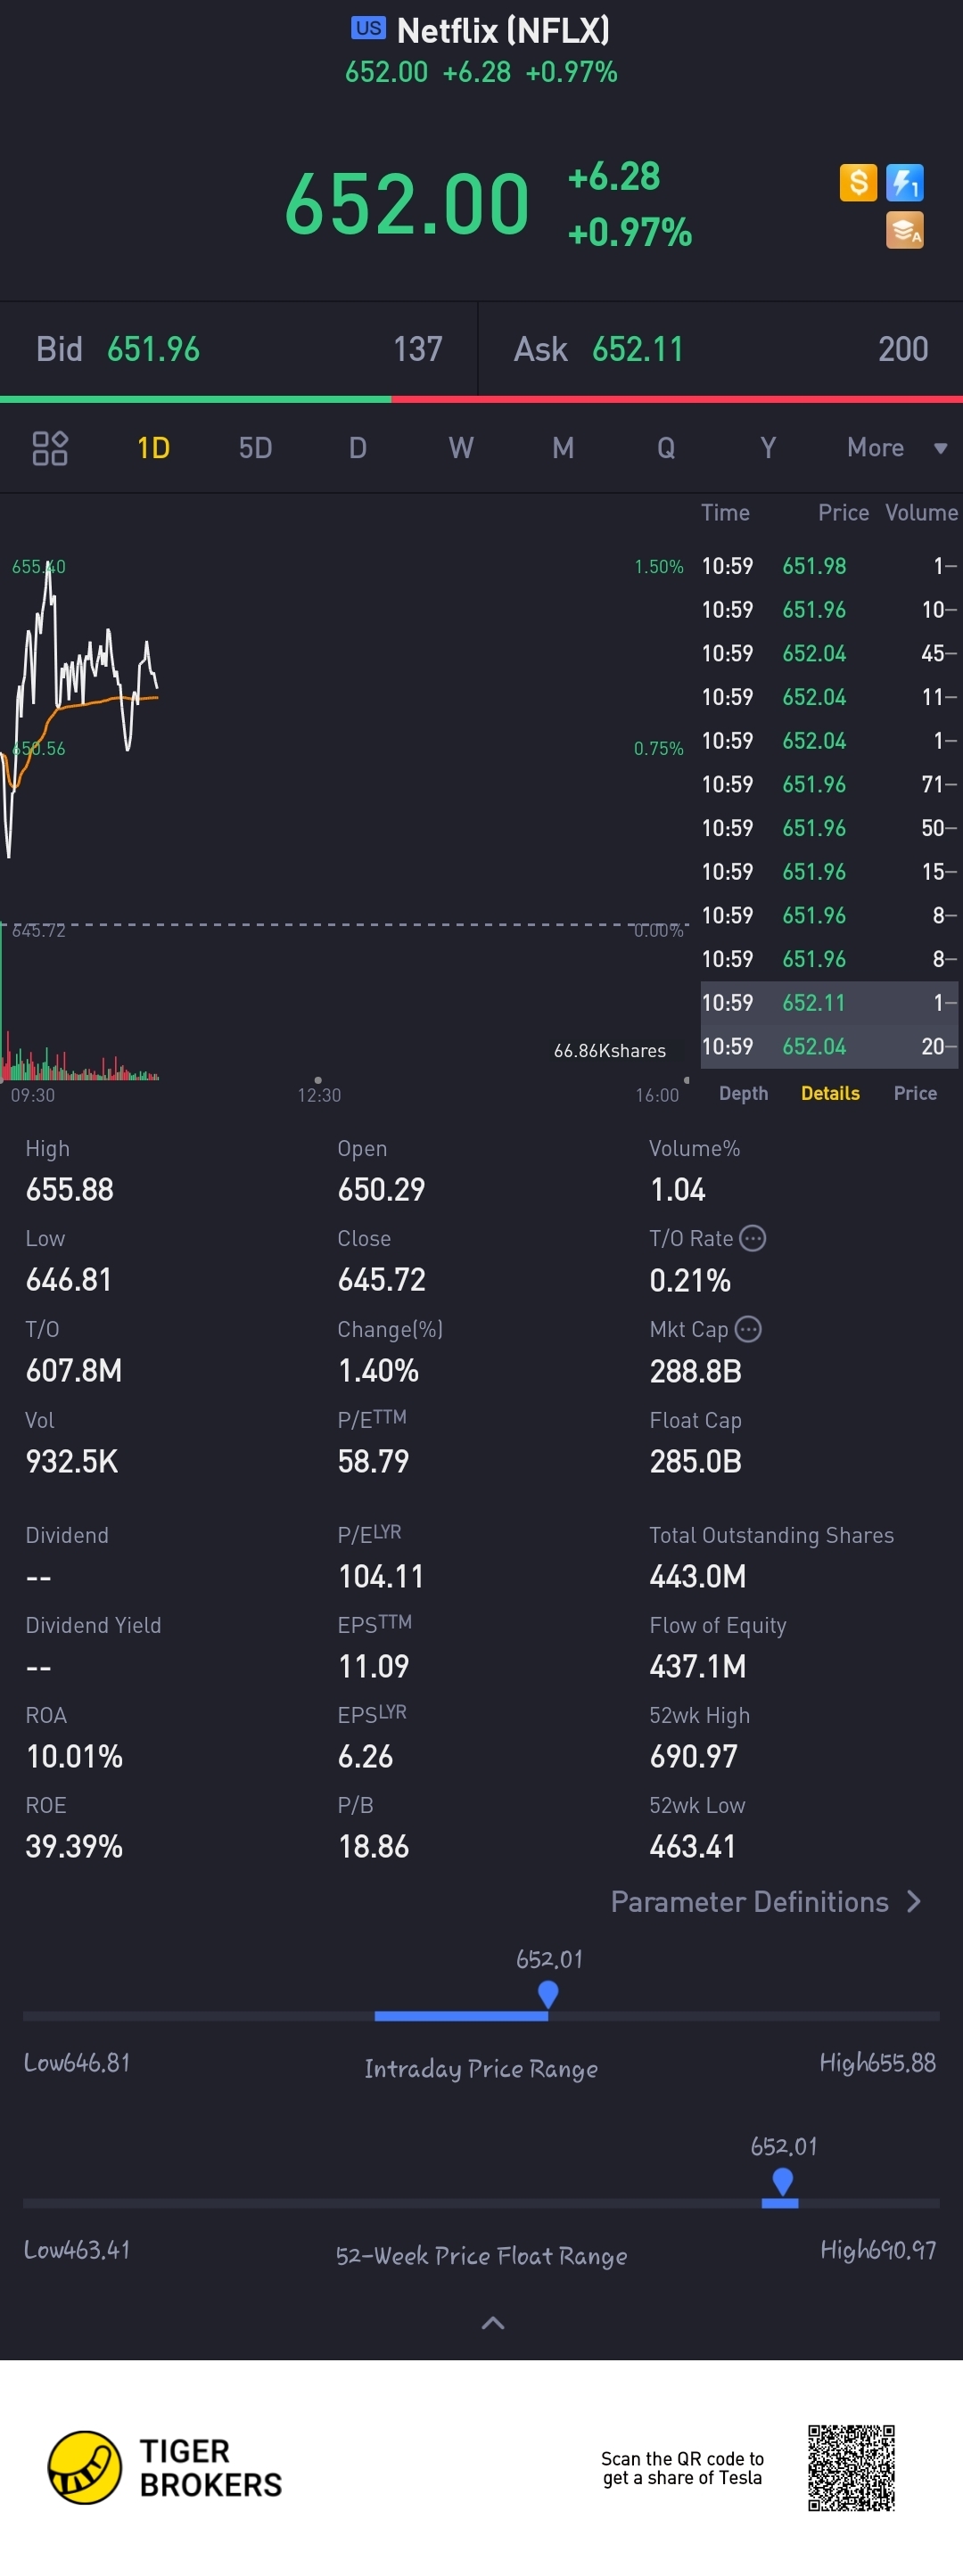Switch to the D daily chart tab
The height and width of the screenshot is (2576, 963).
(357, 448)
